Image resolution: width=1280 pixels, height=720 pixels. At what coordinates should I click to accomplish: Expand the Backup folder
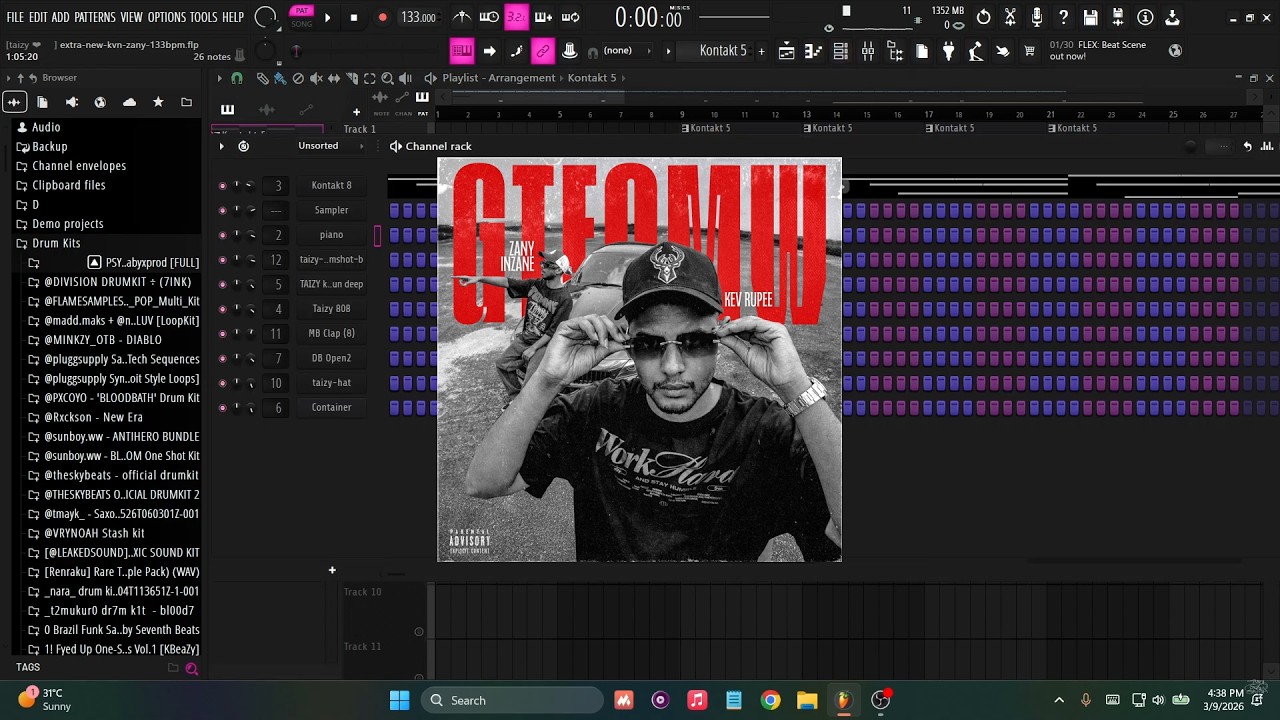pos(49,147)
